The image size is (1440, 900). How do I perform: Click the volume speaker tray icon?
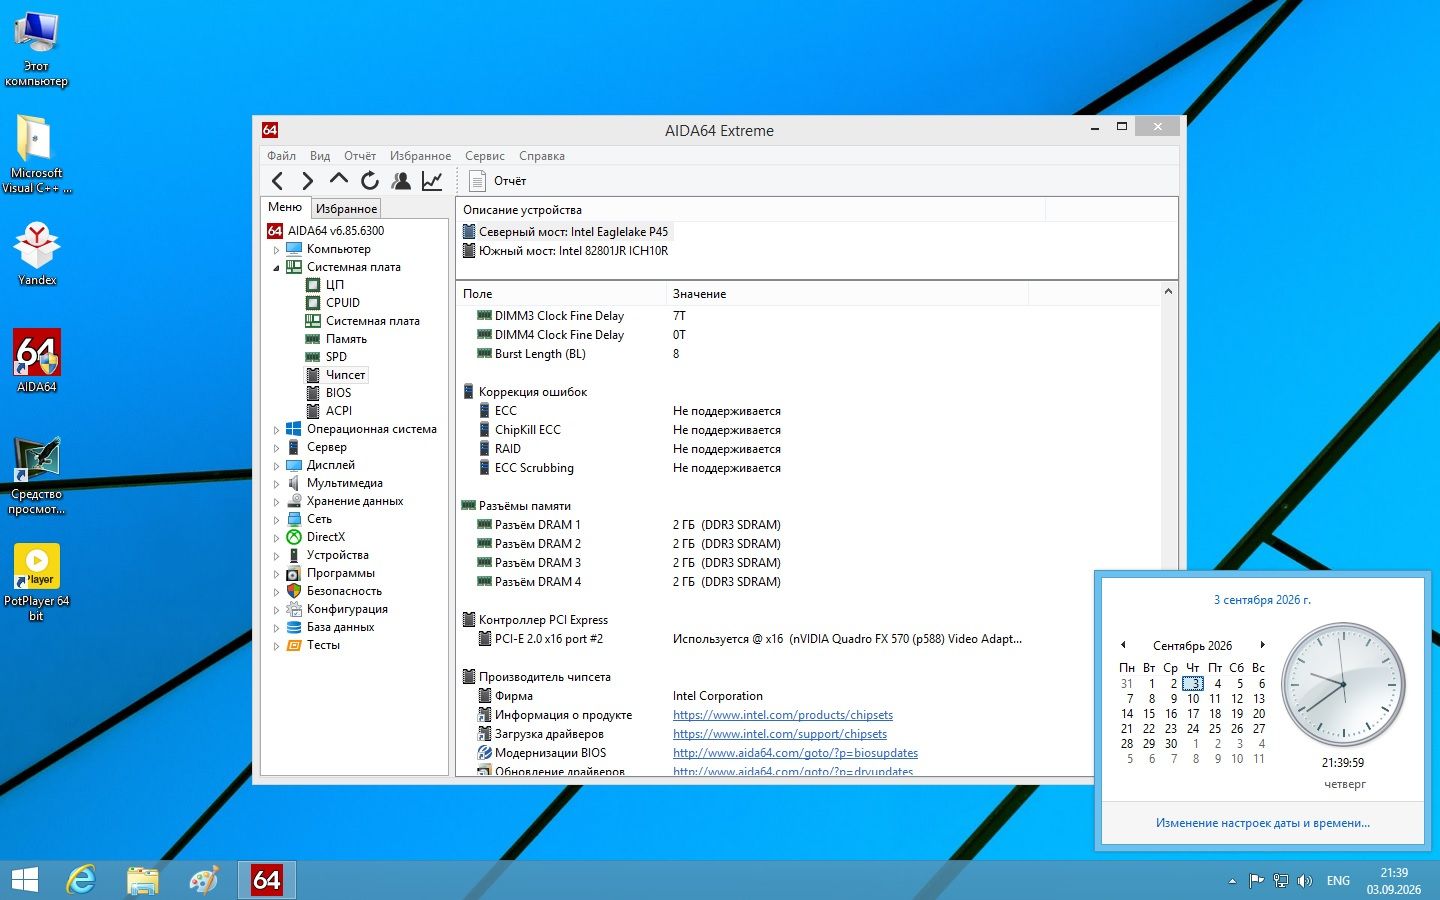point(1304,881)
